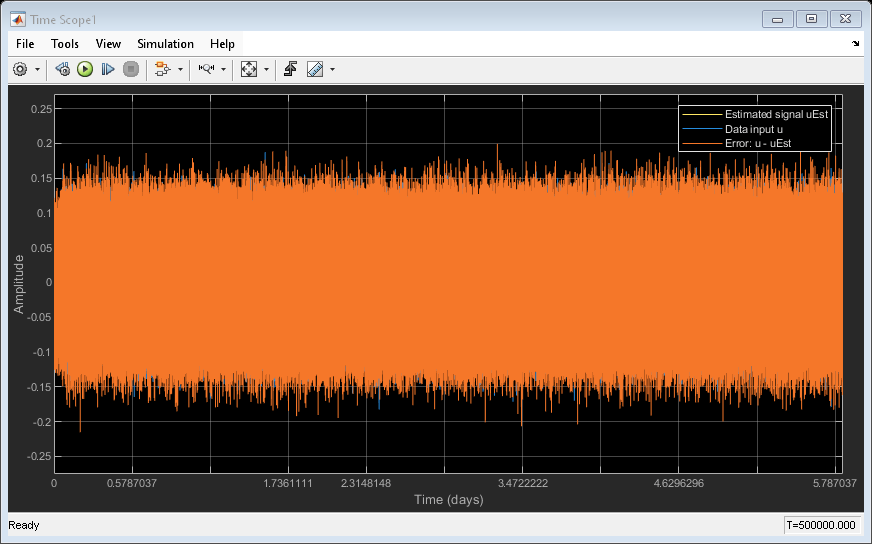Click the Scale Axes Limits icon
The width and height of the screenshot is (872, 544).
[x=249, y=69]
